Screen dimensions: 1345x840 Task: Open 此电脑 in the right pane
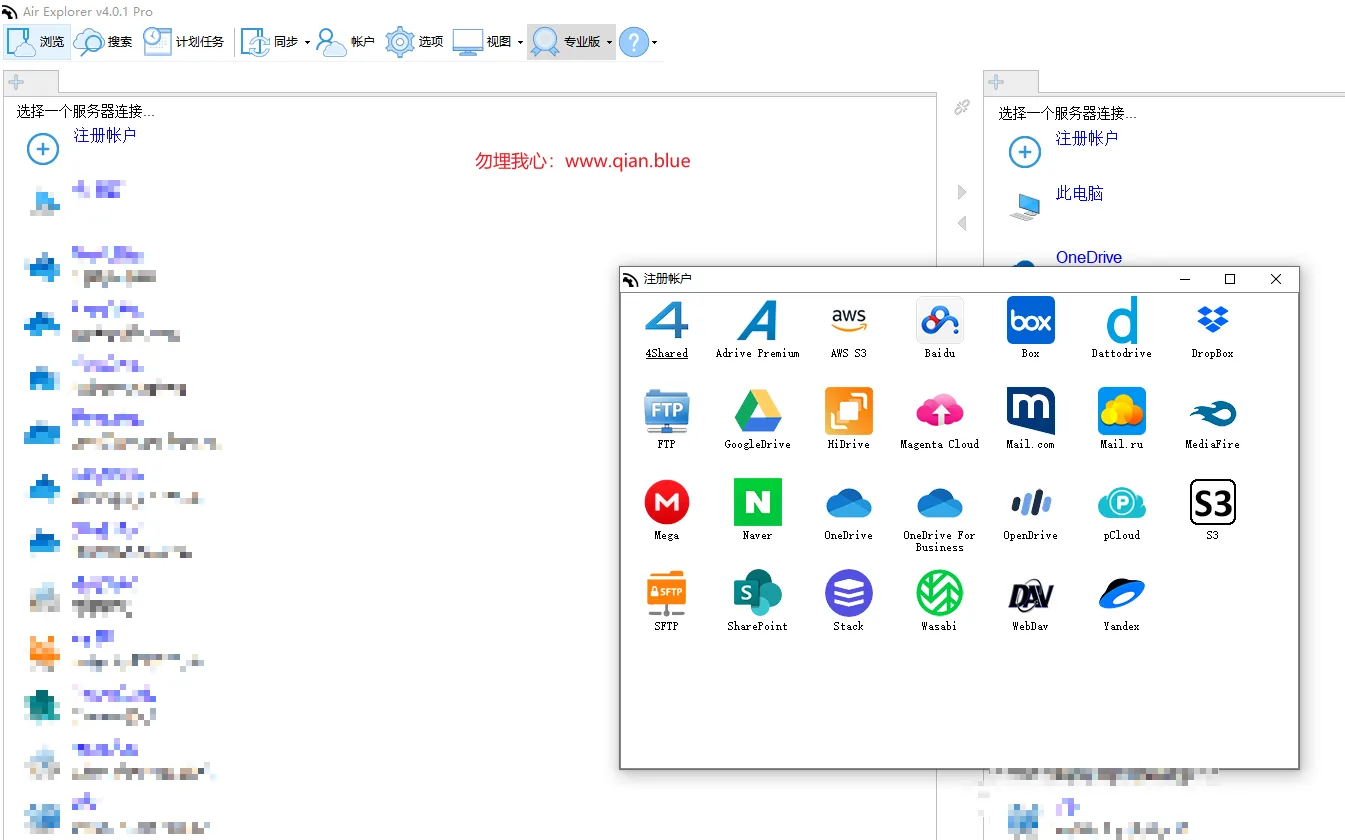[1080, 193]
